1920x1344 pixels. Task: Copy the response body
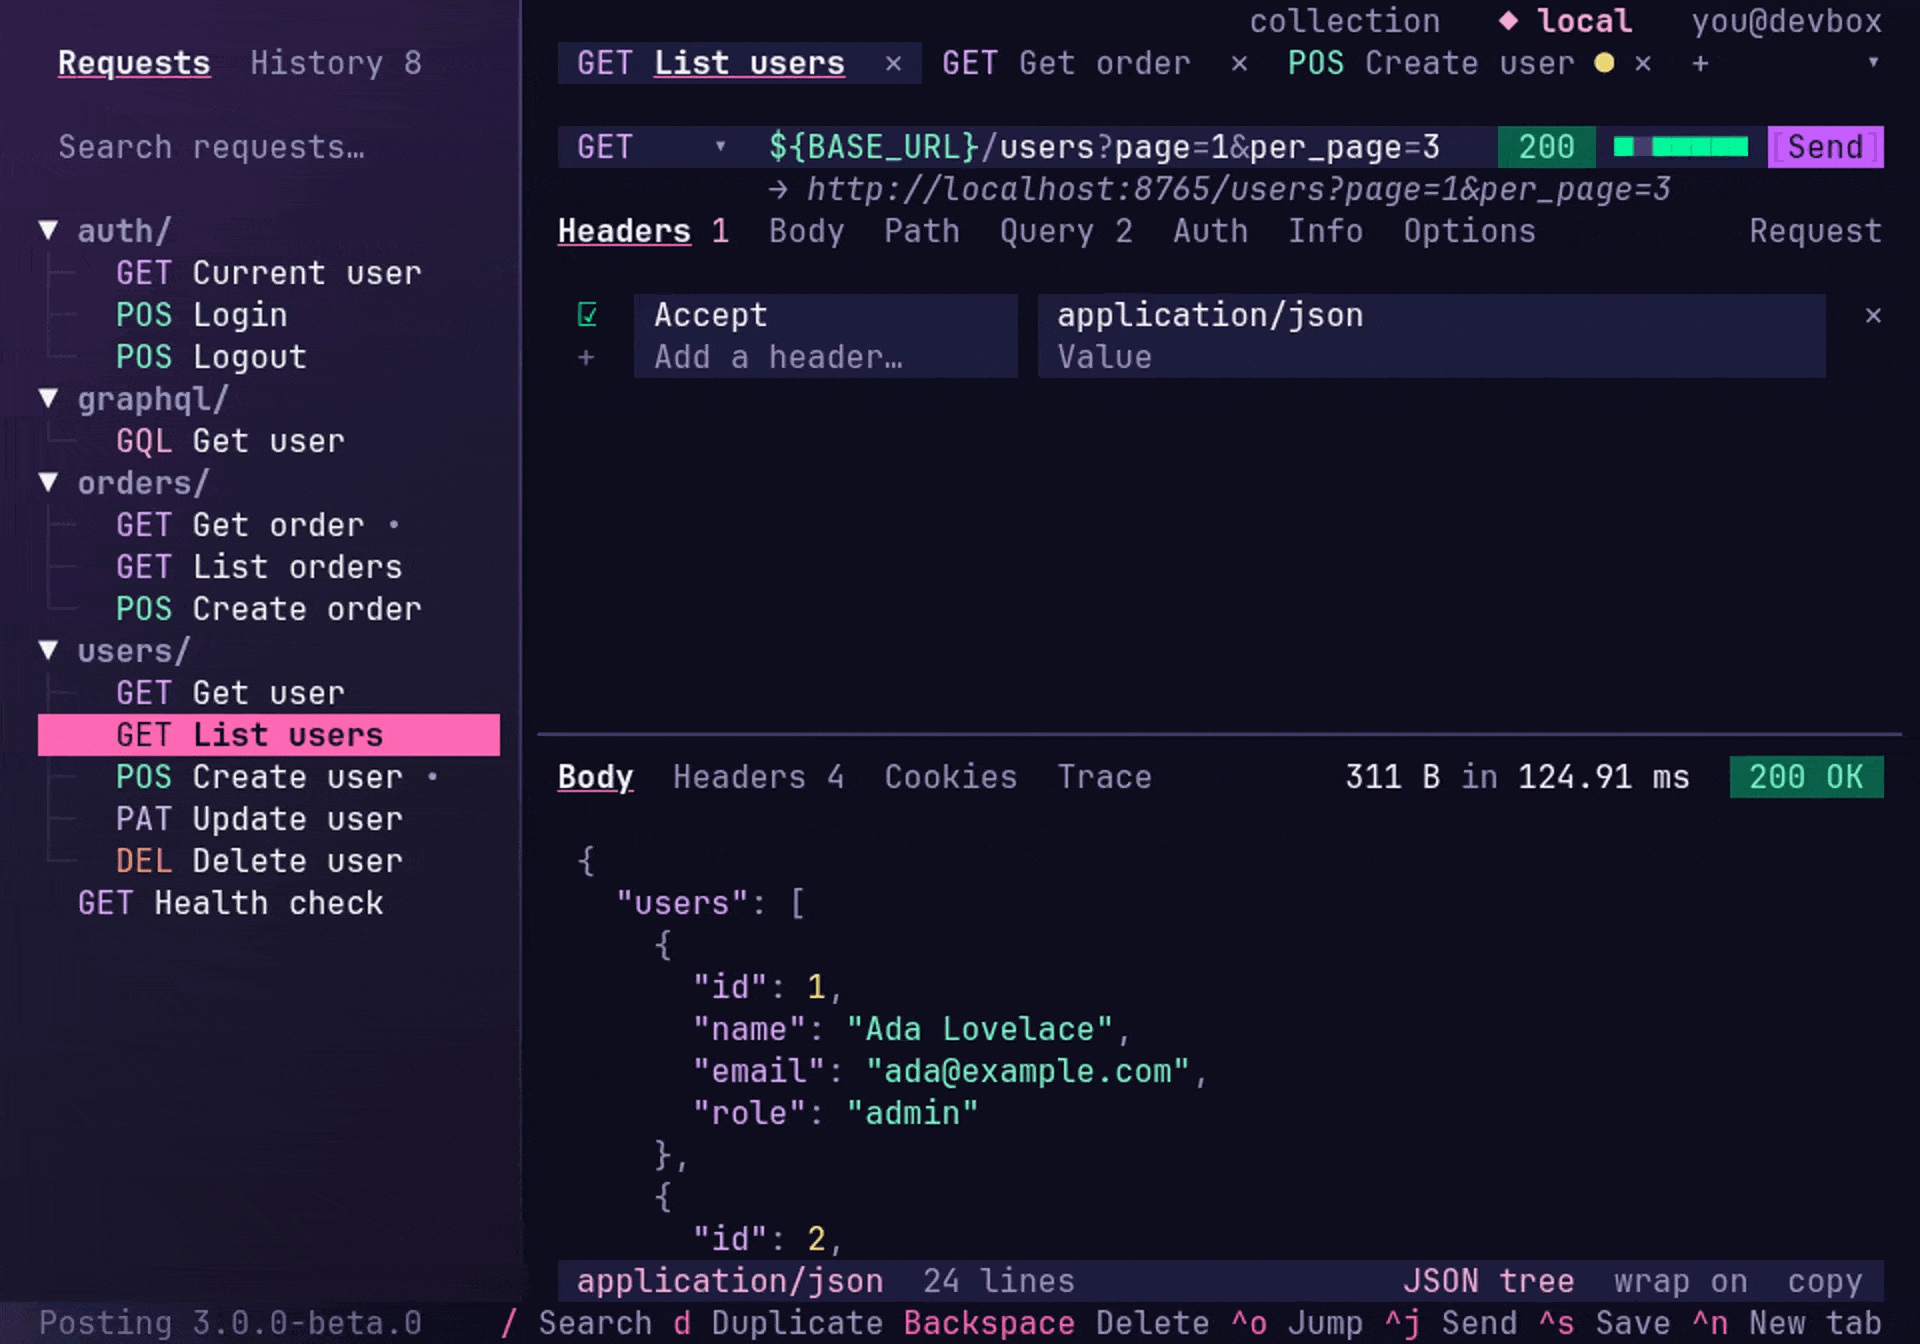point(1825,1281)
